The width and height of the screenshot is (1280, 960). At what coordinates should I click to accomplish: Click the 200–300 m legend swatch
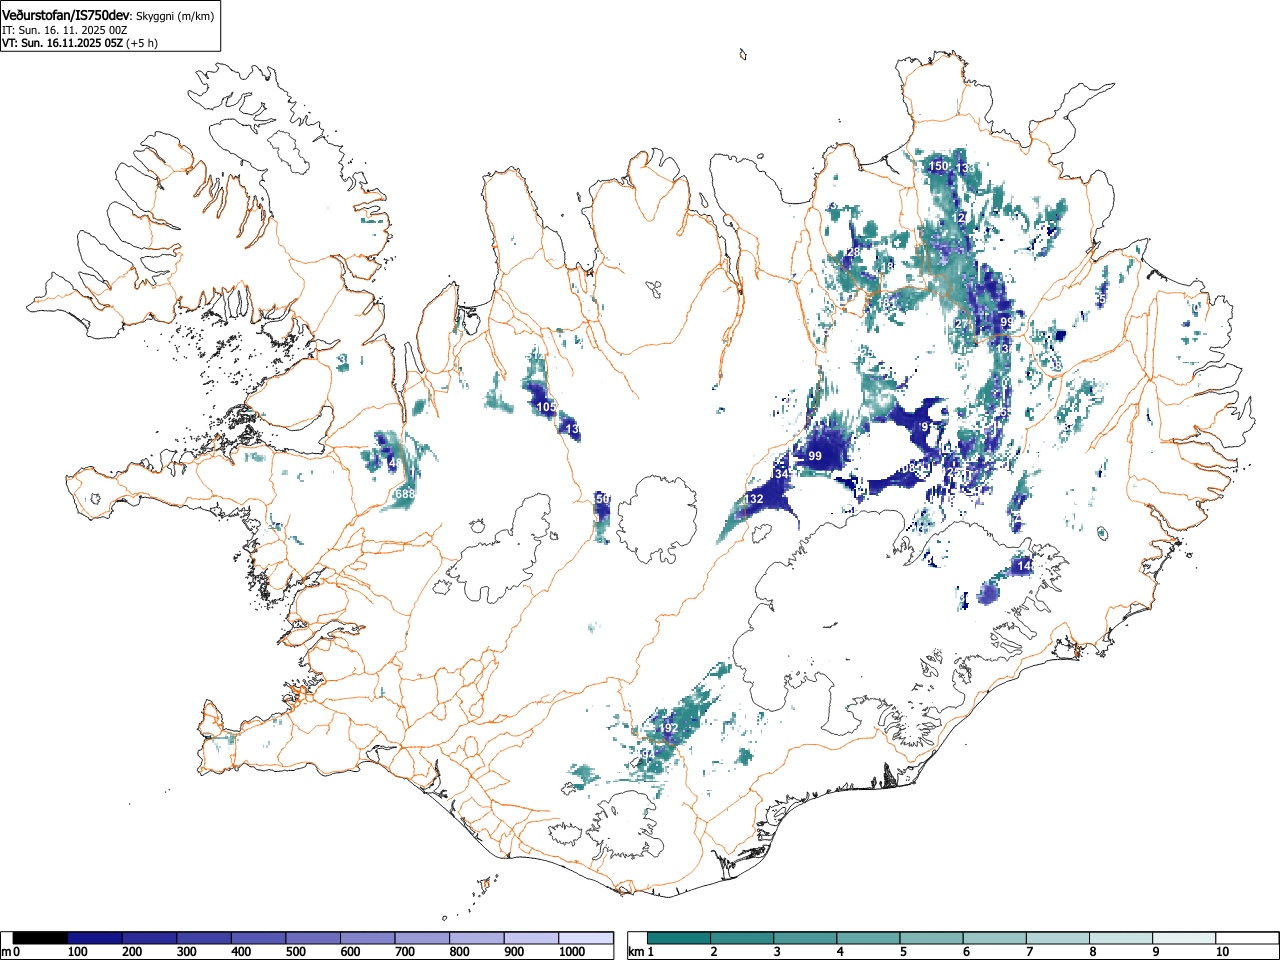150,938
